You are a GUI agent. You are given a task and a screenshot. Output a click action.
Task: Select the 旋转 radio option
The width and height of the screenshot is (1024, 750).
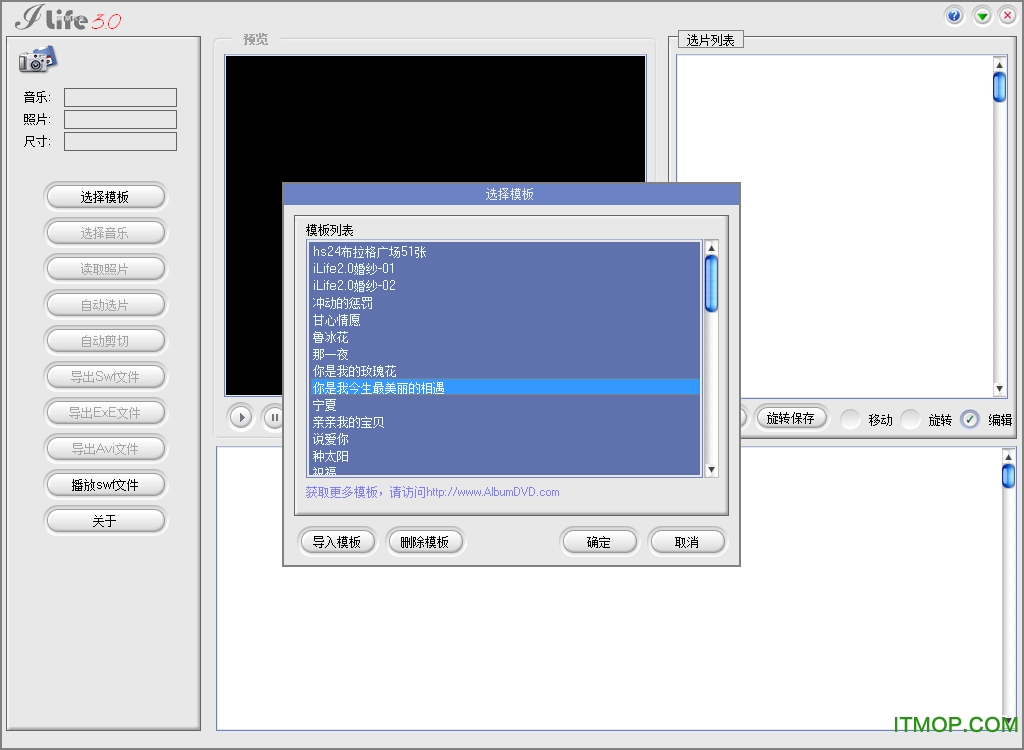click(x=910, y=419)
